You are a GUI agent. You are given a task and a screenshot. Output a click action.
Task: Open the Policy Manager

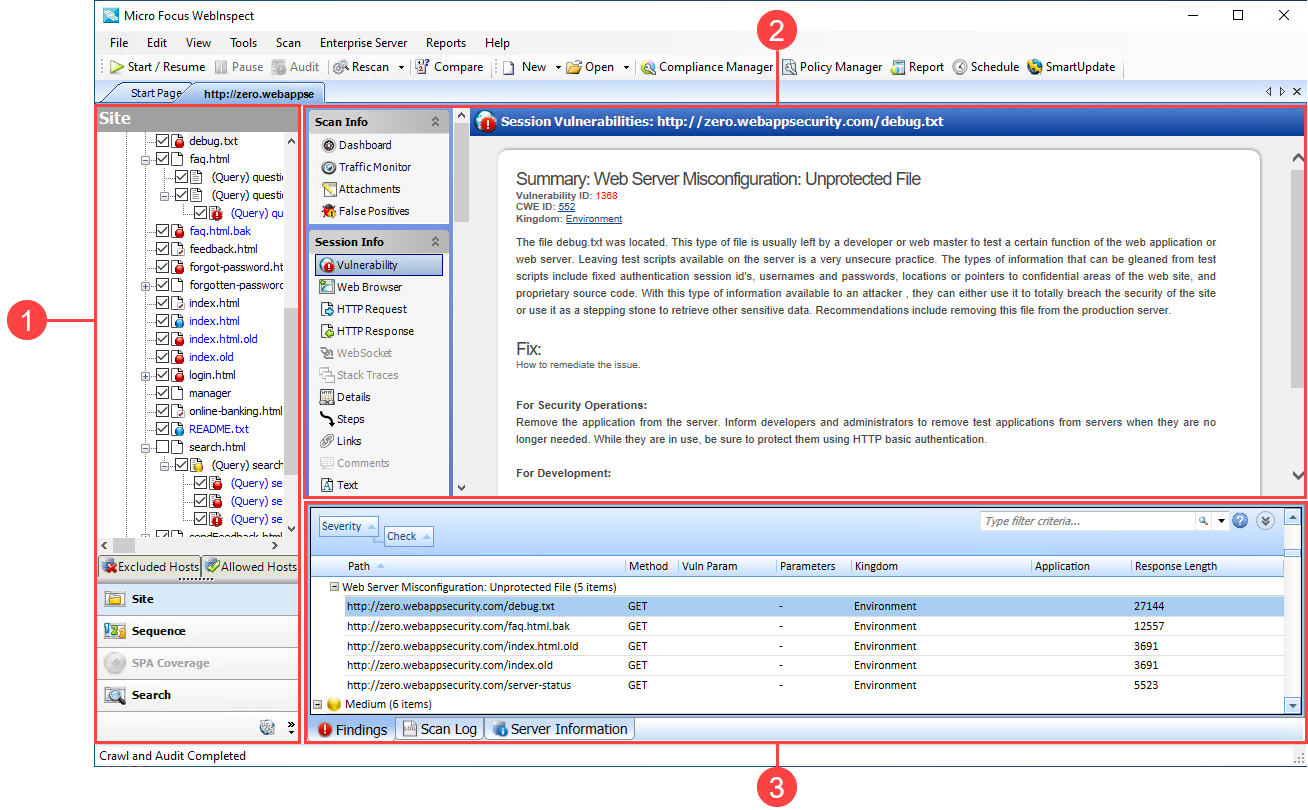(832, 67)
